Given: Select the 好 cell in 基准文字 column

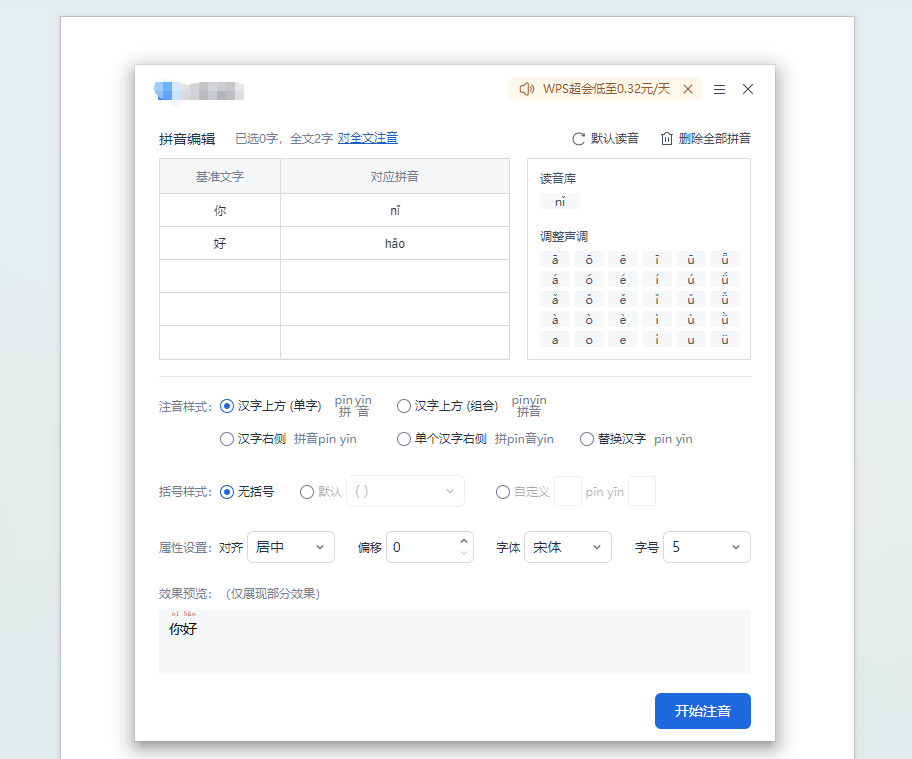Looking at the screenshot, I should pyautogui.click(x=220, y=244).
